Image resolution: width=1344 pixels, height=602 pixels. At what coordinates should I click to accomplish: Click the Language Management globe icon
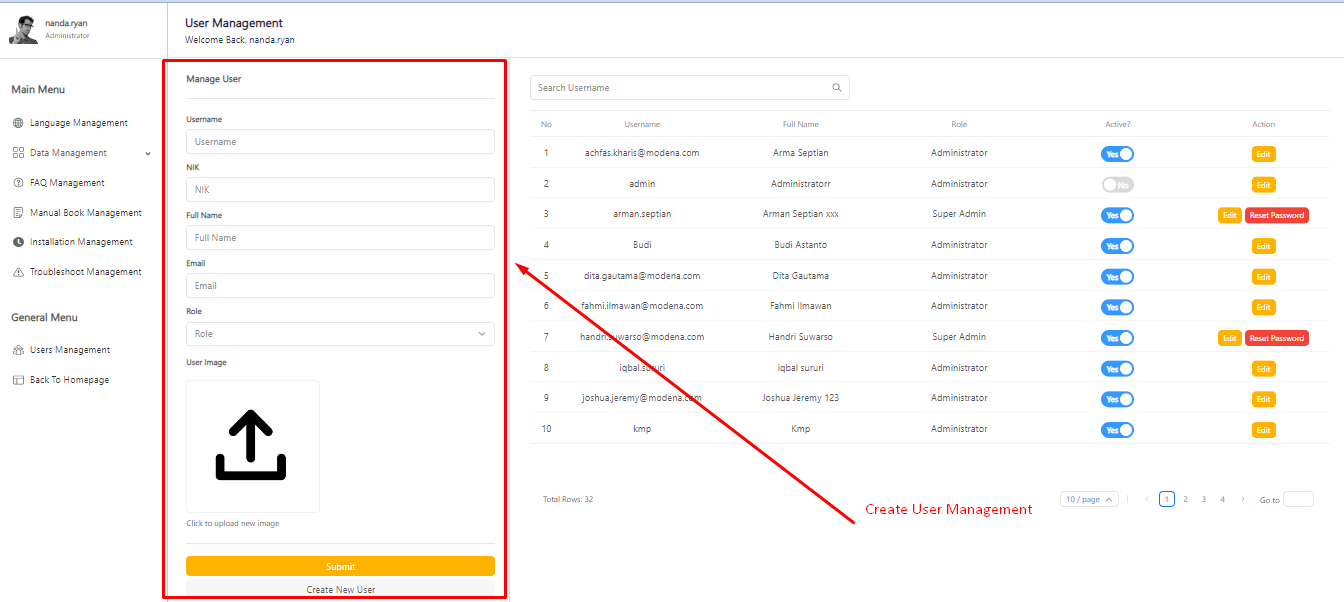[x=18, y=123]
